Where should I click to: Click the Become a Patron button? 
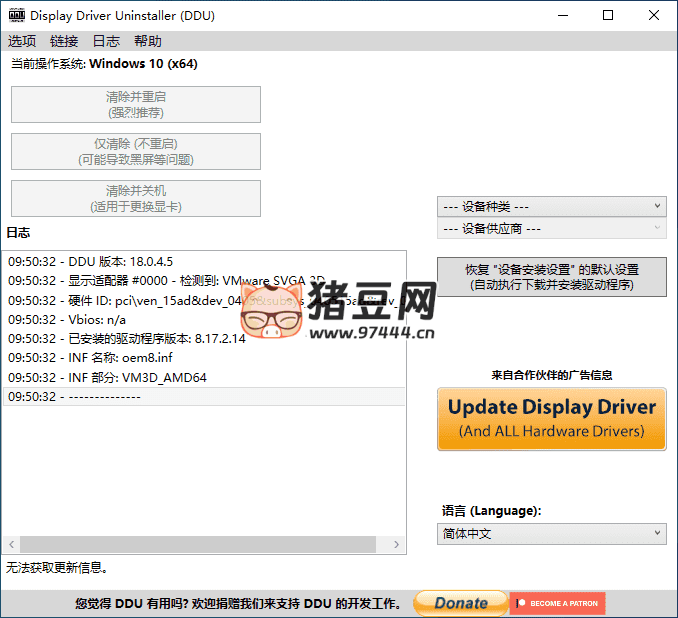(558, 603)
